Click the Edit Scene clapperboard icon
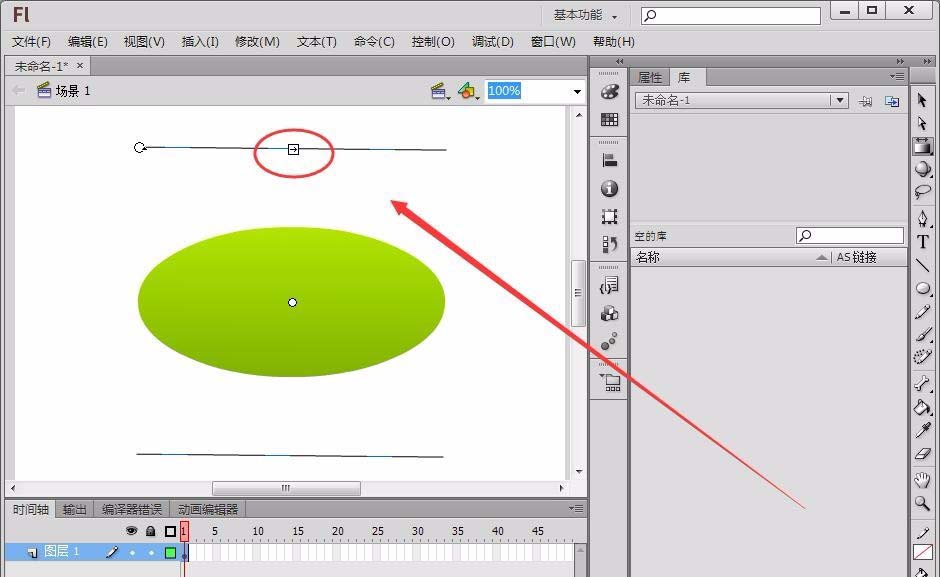 point(439,91)
